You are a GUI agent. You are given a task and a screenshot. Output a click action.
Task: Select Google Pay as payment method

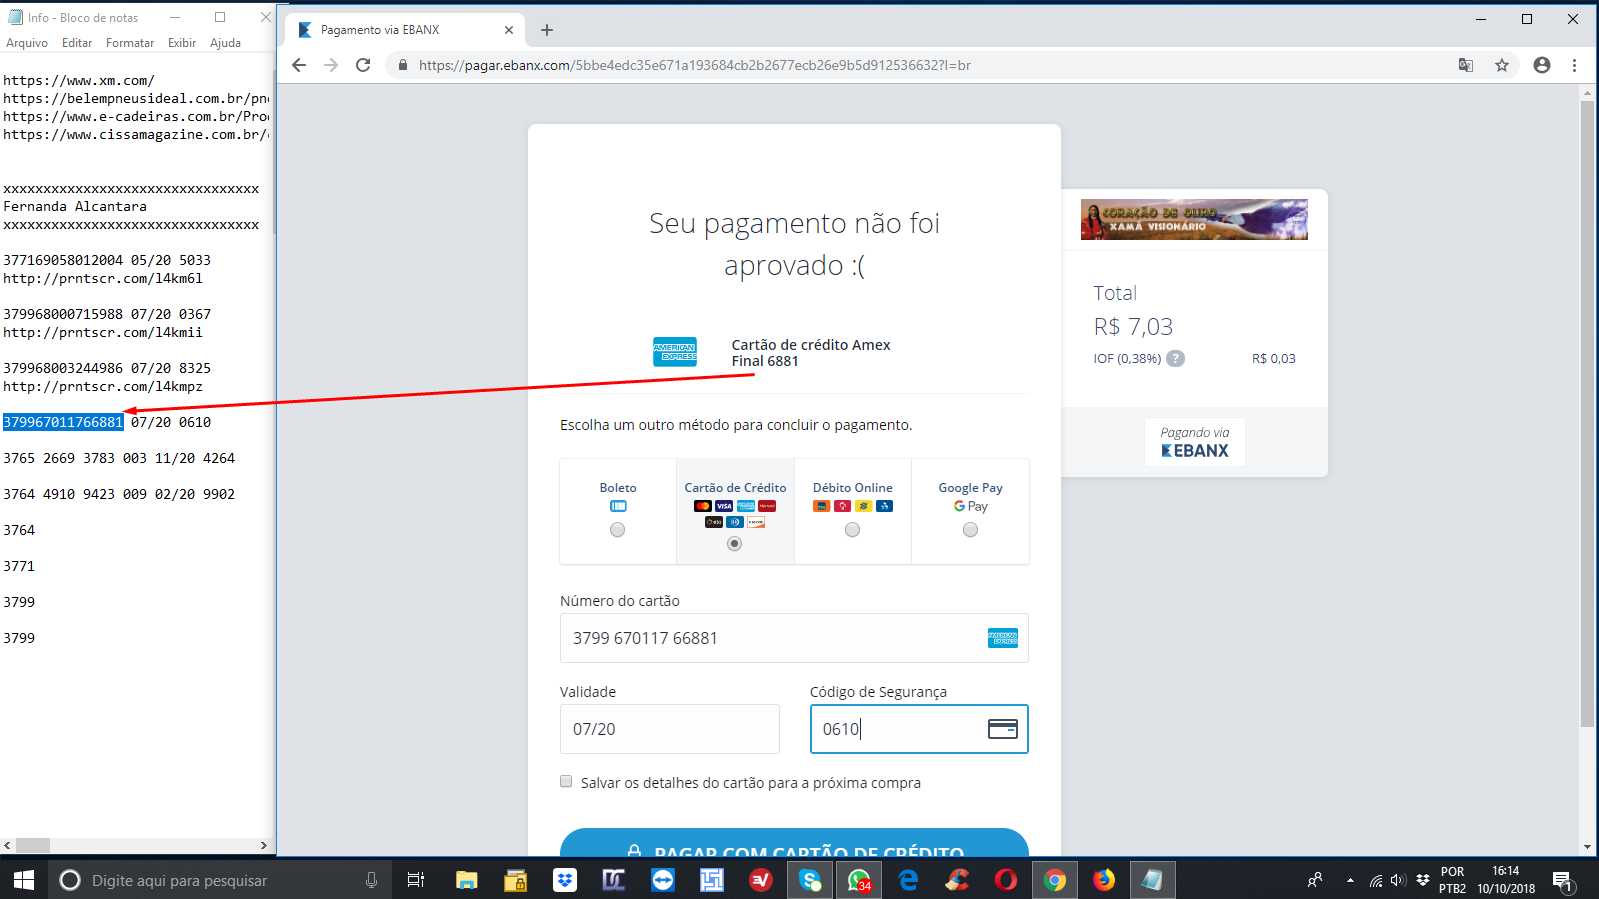[x=970, y=530]
